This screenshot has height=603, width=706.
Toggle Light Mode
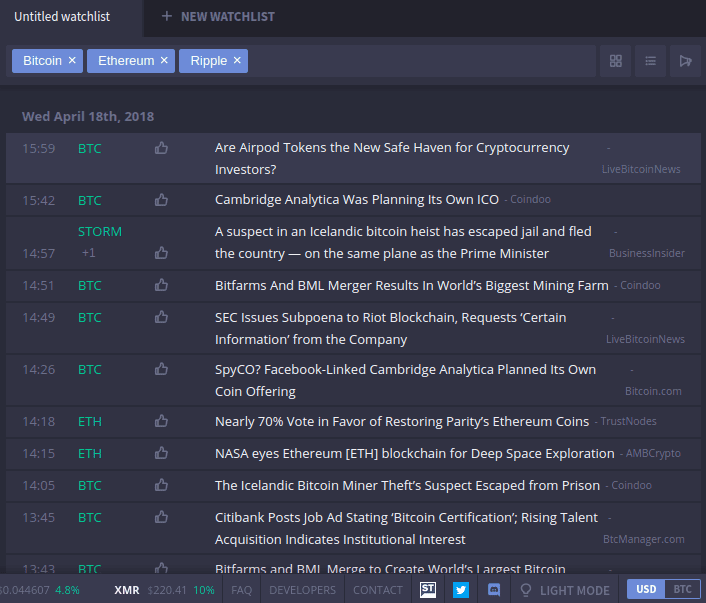point(563,590)
